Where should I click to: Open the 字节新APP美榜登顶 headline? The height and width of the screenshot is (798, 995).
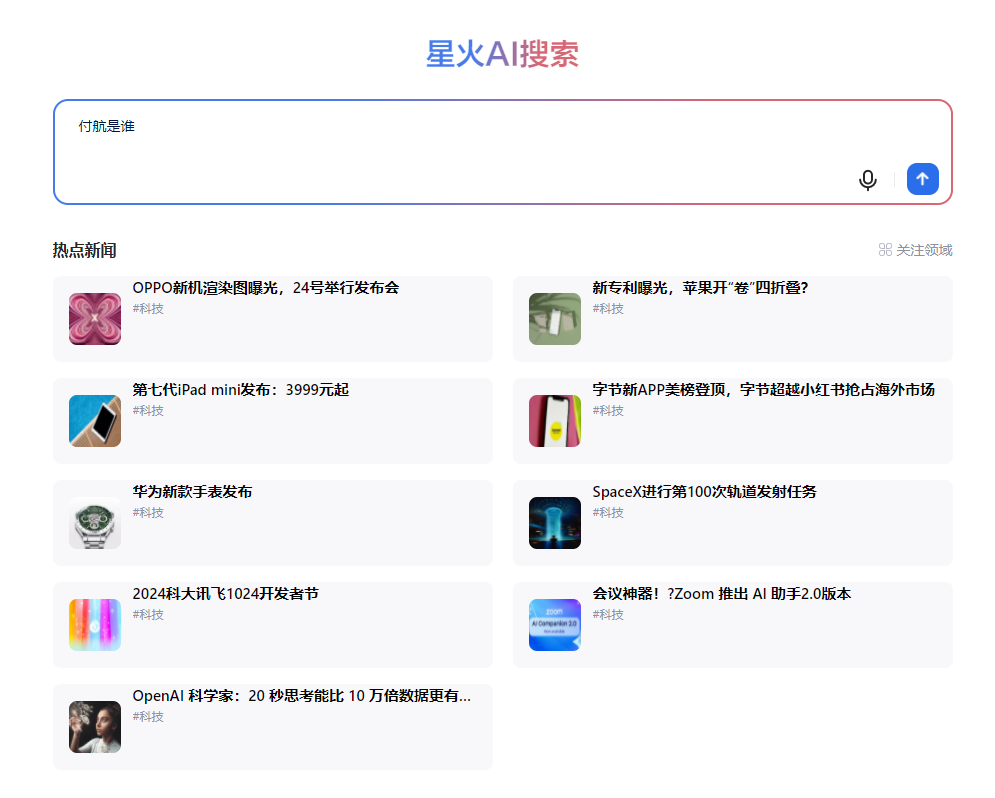pos(763,389)
